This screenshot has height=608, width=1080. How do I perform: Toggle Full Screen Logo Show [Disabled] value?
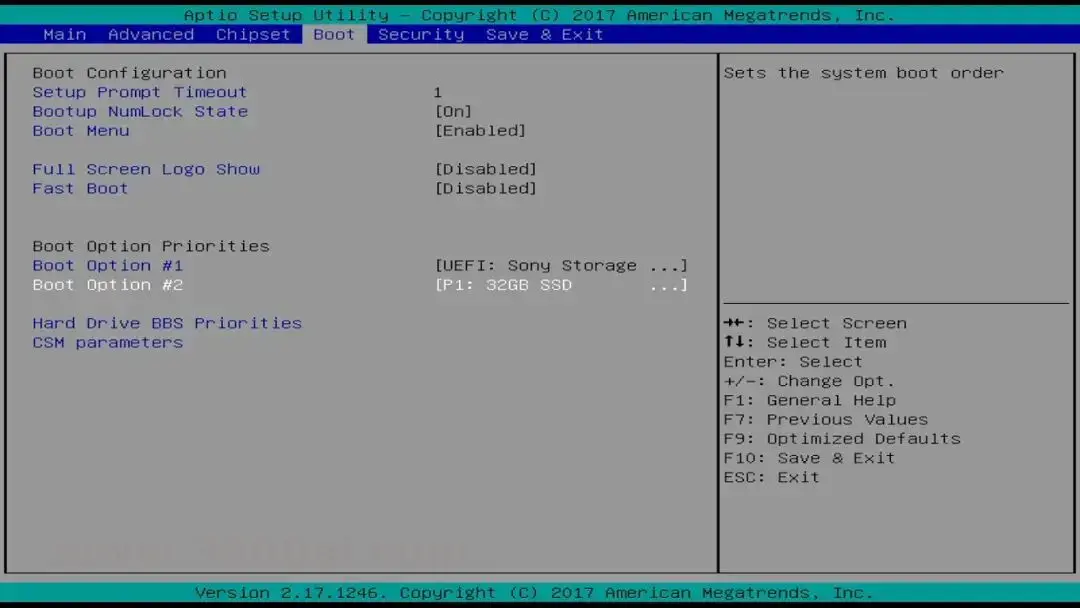click(486, 169)
